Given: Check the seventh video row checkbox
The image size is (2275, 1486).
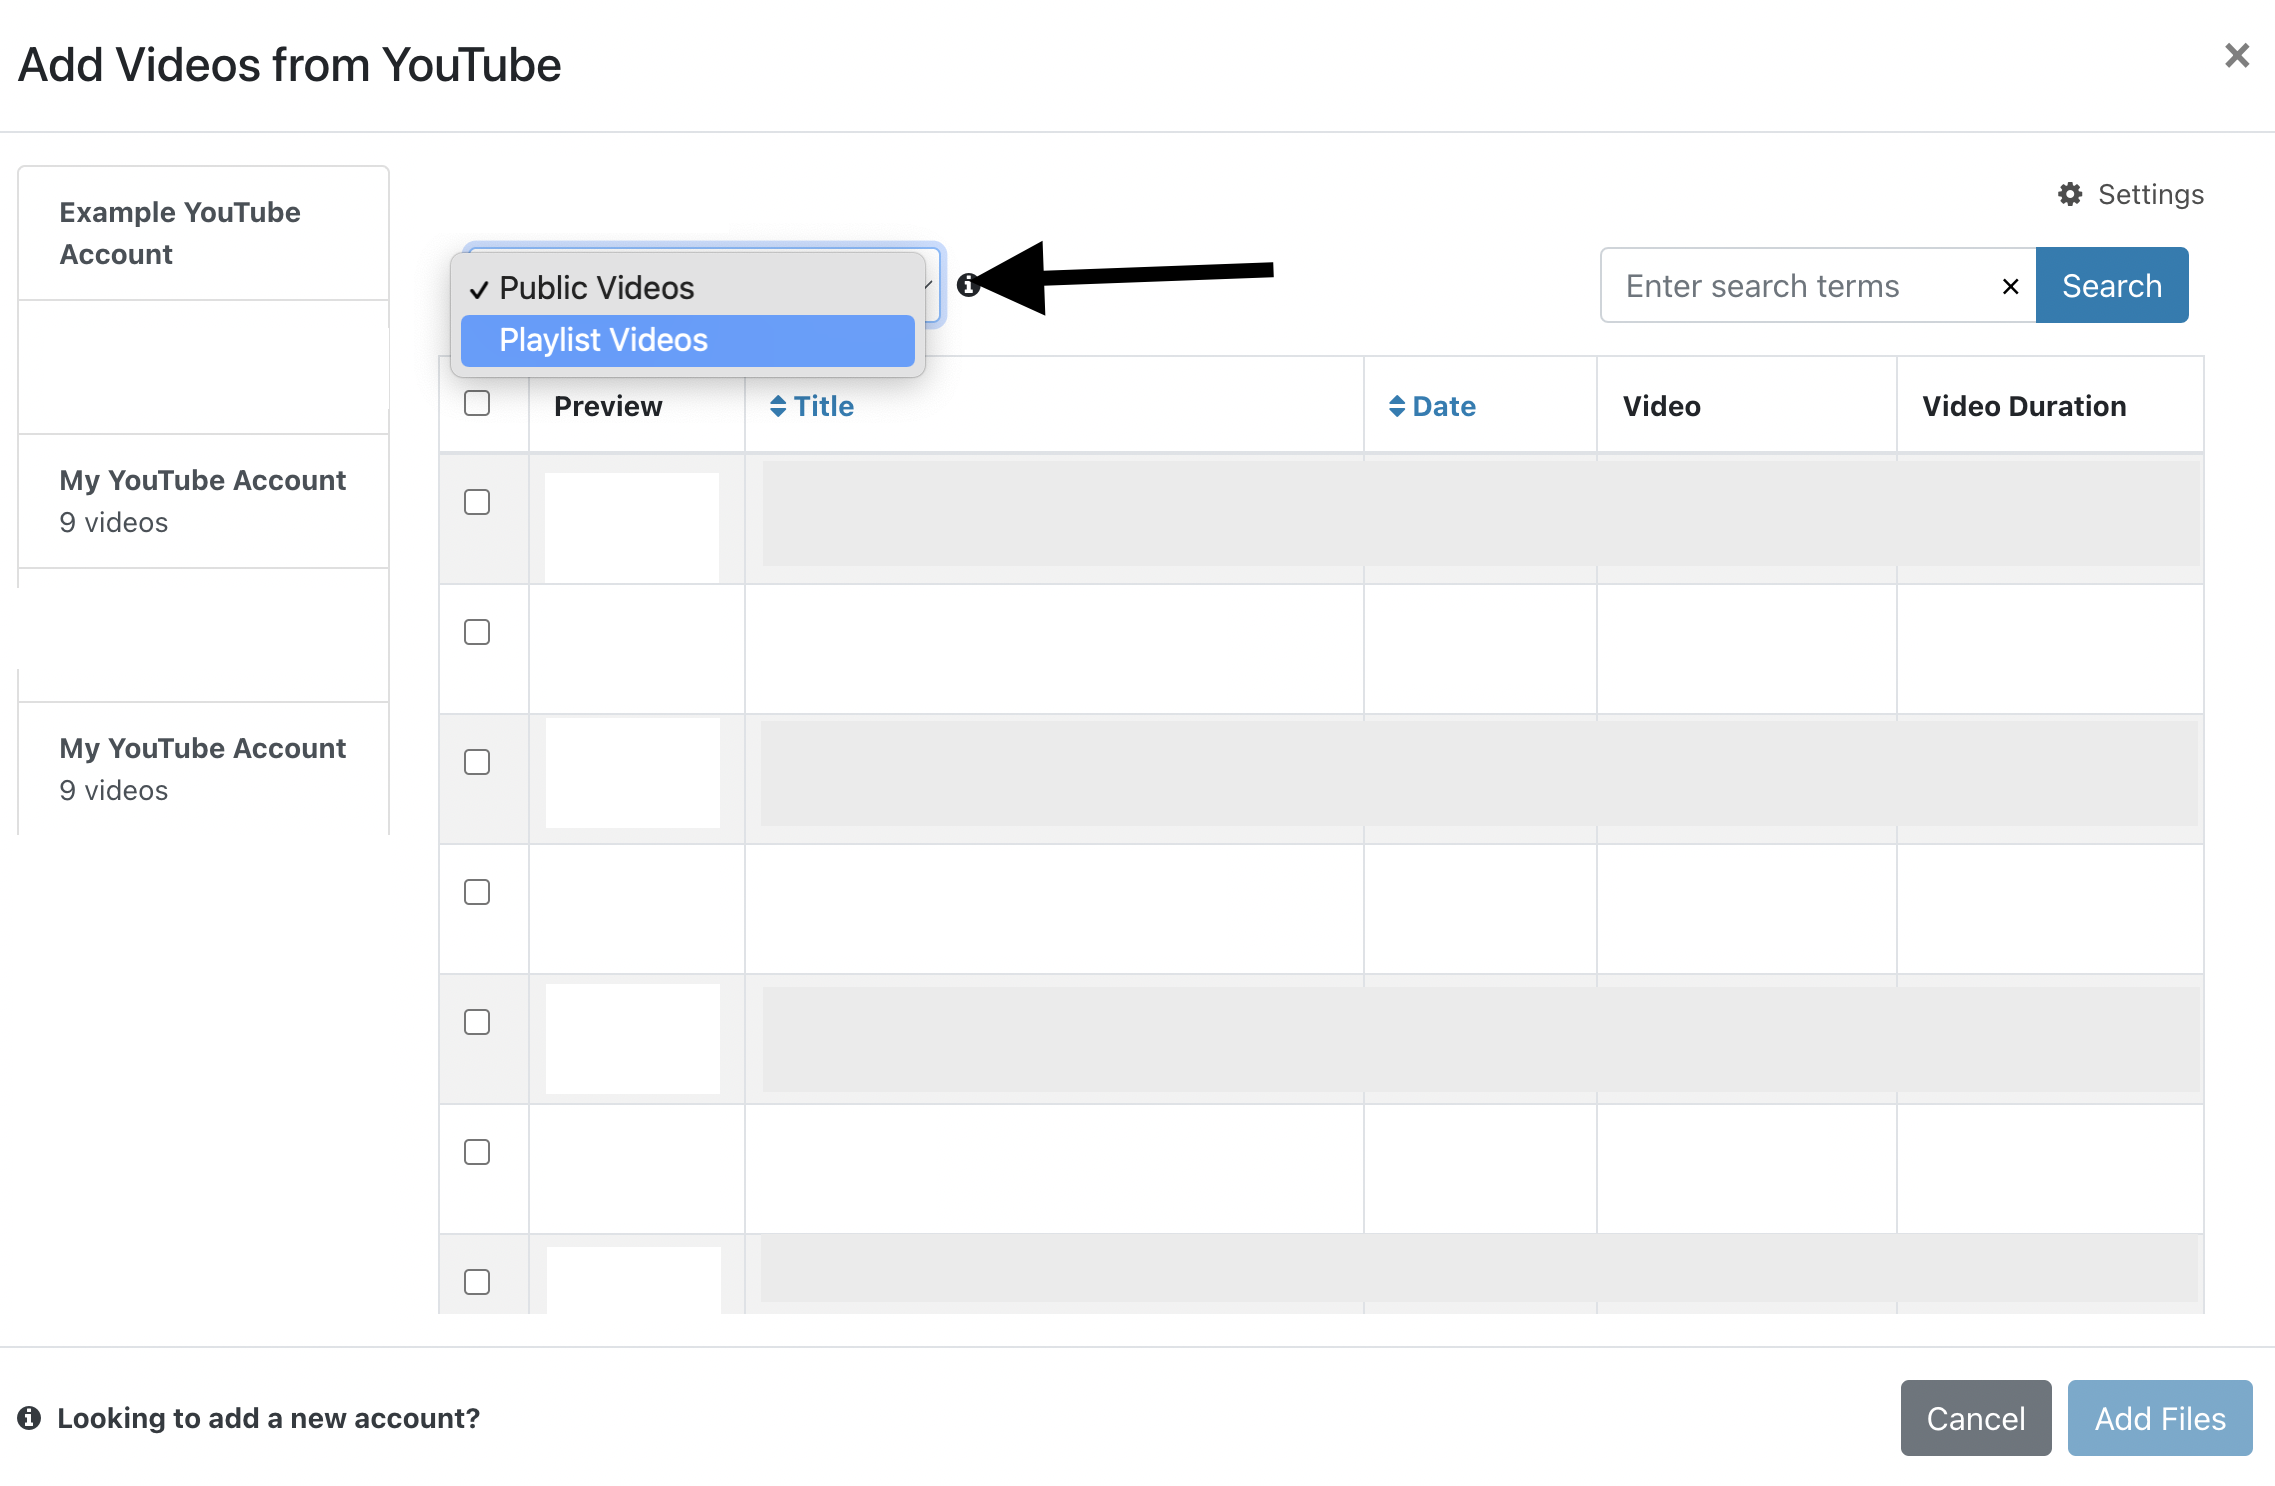Looking at the screenshot, I should (477, 1282).
